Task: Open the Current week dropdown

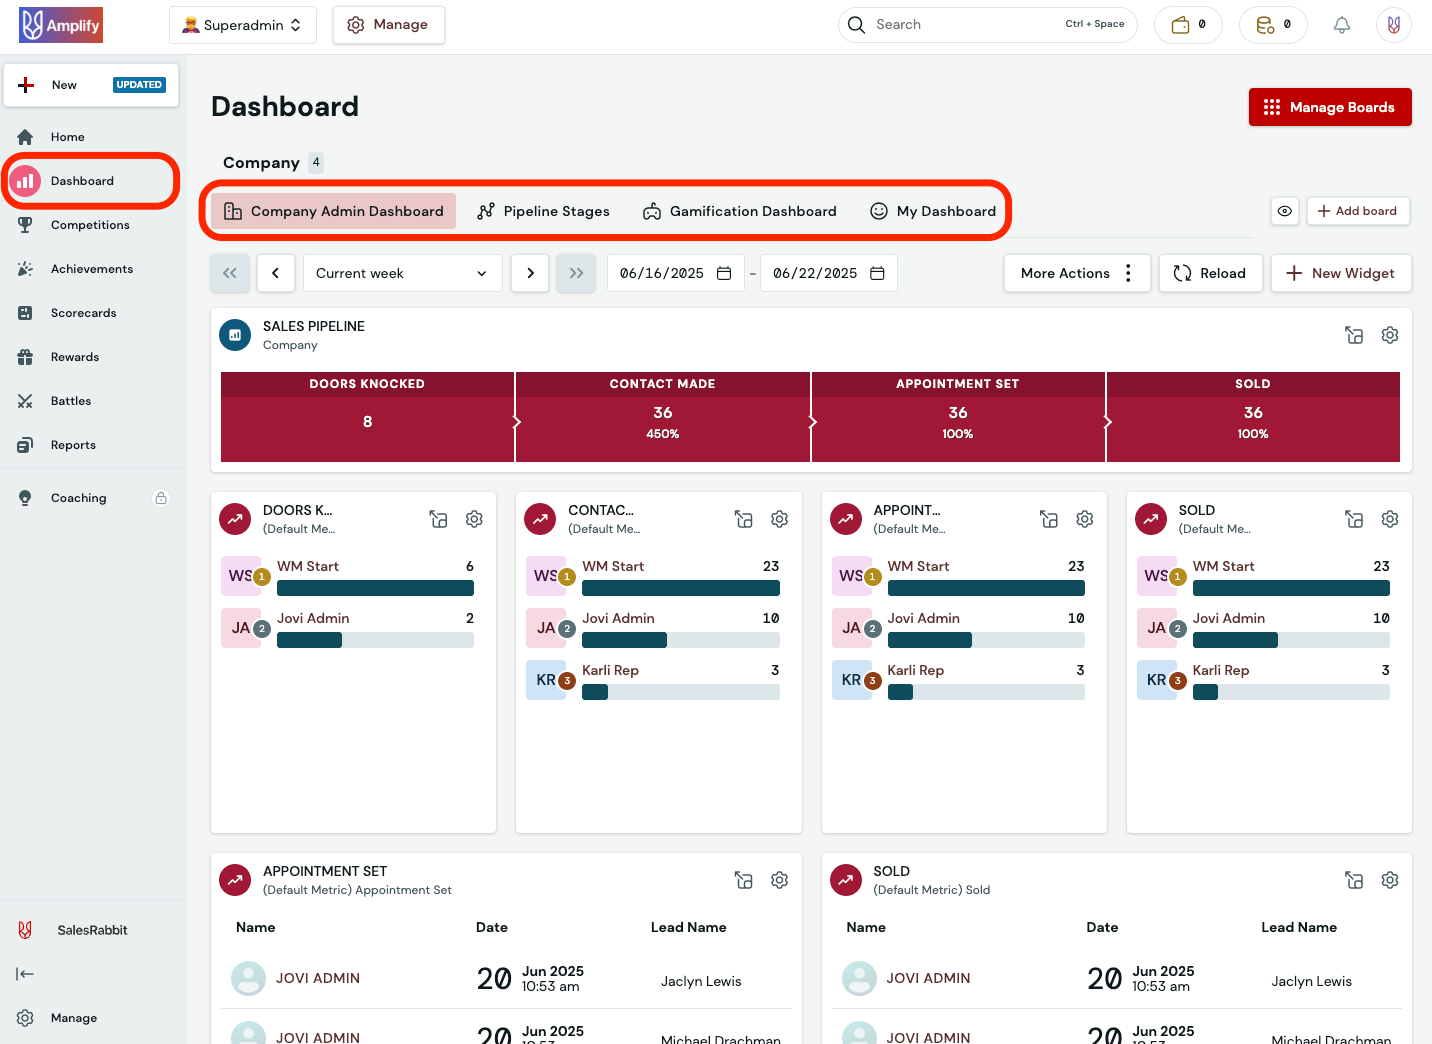Action: coord(402,272)
